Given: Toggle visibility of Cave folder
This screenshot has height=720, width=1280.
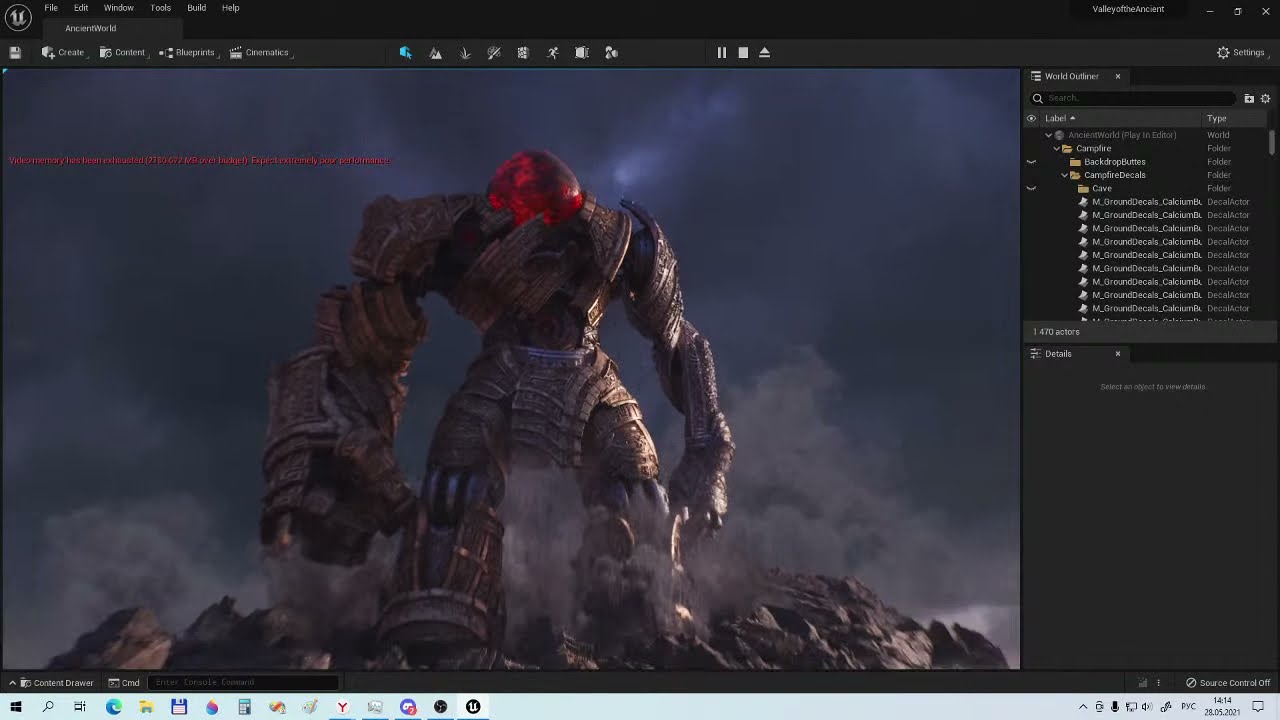Looking at the screenshot, I should 1031,189.
